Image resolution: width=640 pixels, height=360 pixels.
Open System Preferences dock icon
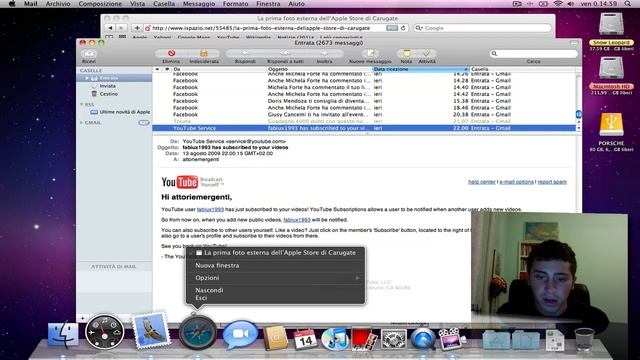pos(393,339)
